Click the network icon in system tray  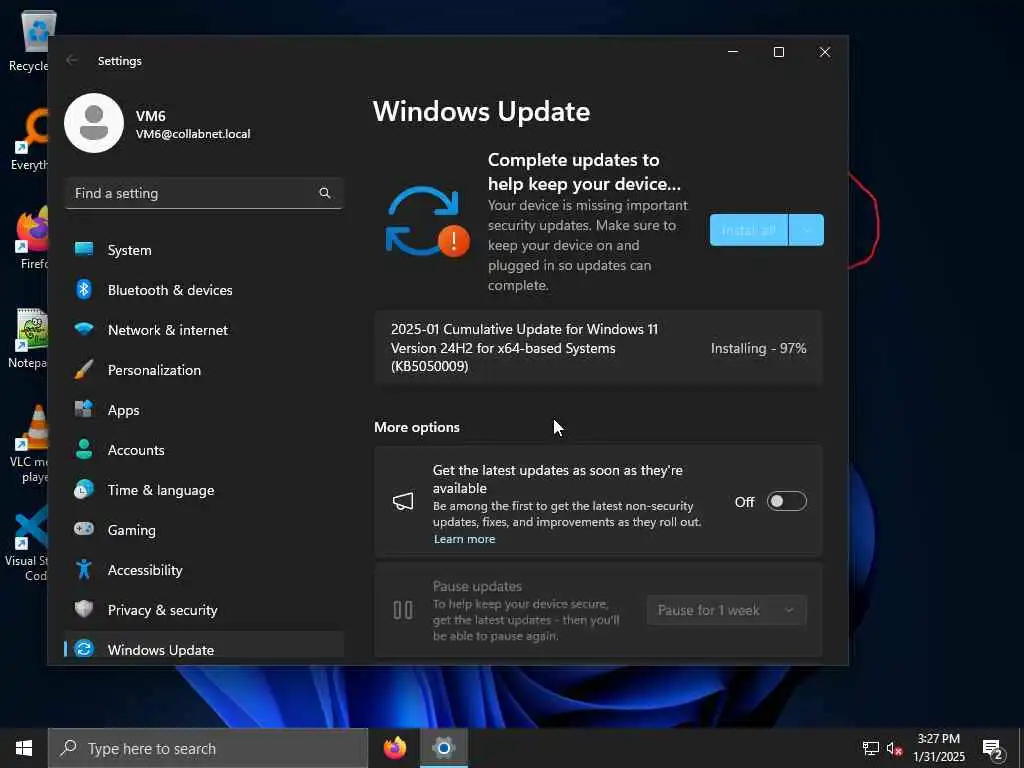871,748
